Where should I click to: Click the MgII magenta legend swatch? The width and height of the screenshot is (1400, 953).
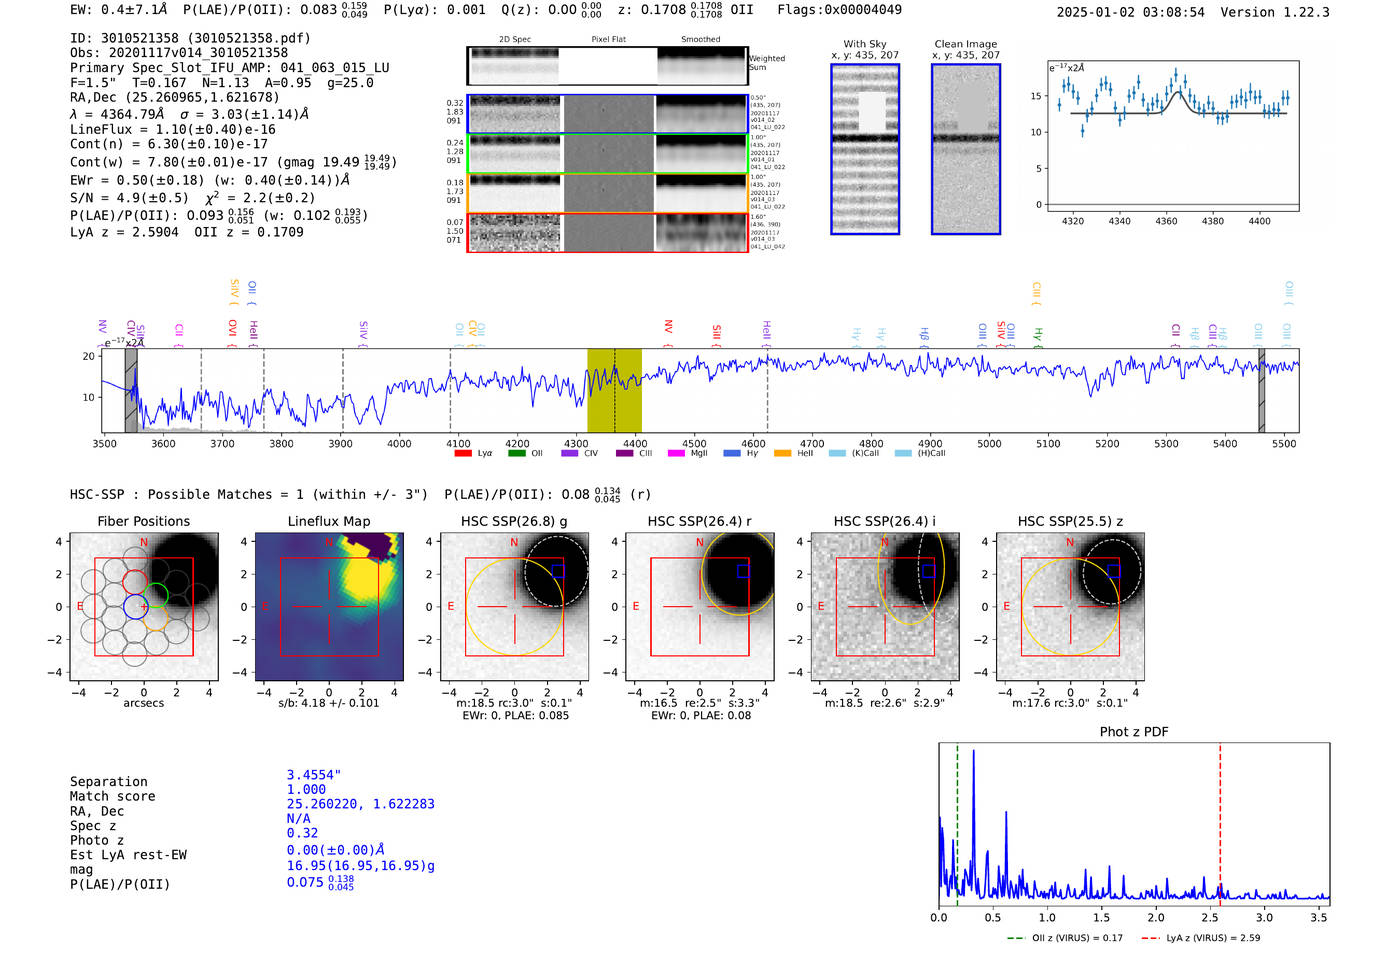pos(676,453)
